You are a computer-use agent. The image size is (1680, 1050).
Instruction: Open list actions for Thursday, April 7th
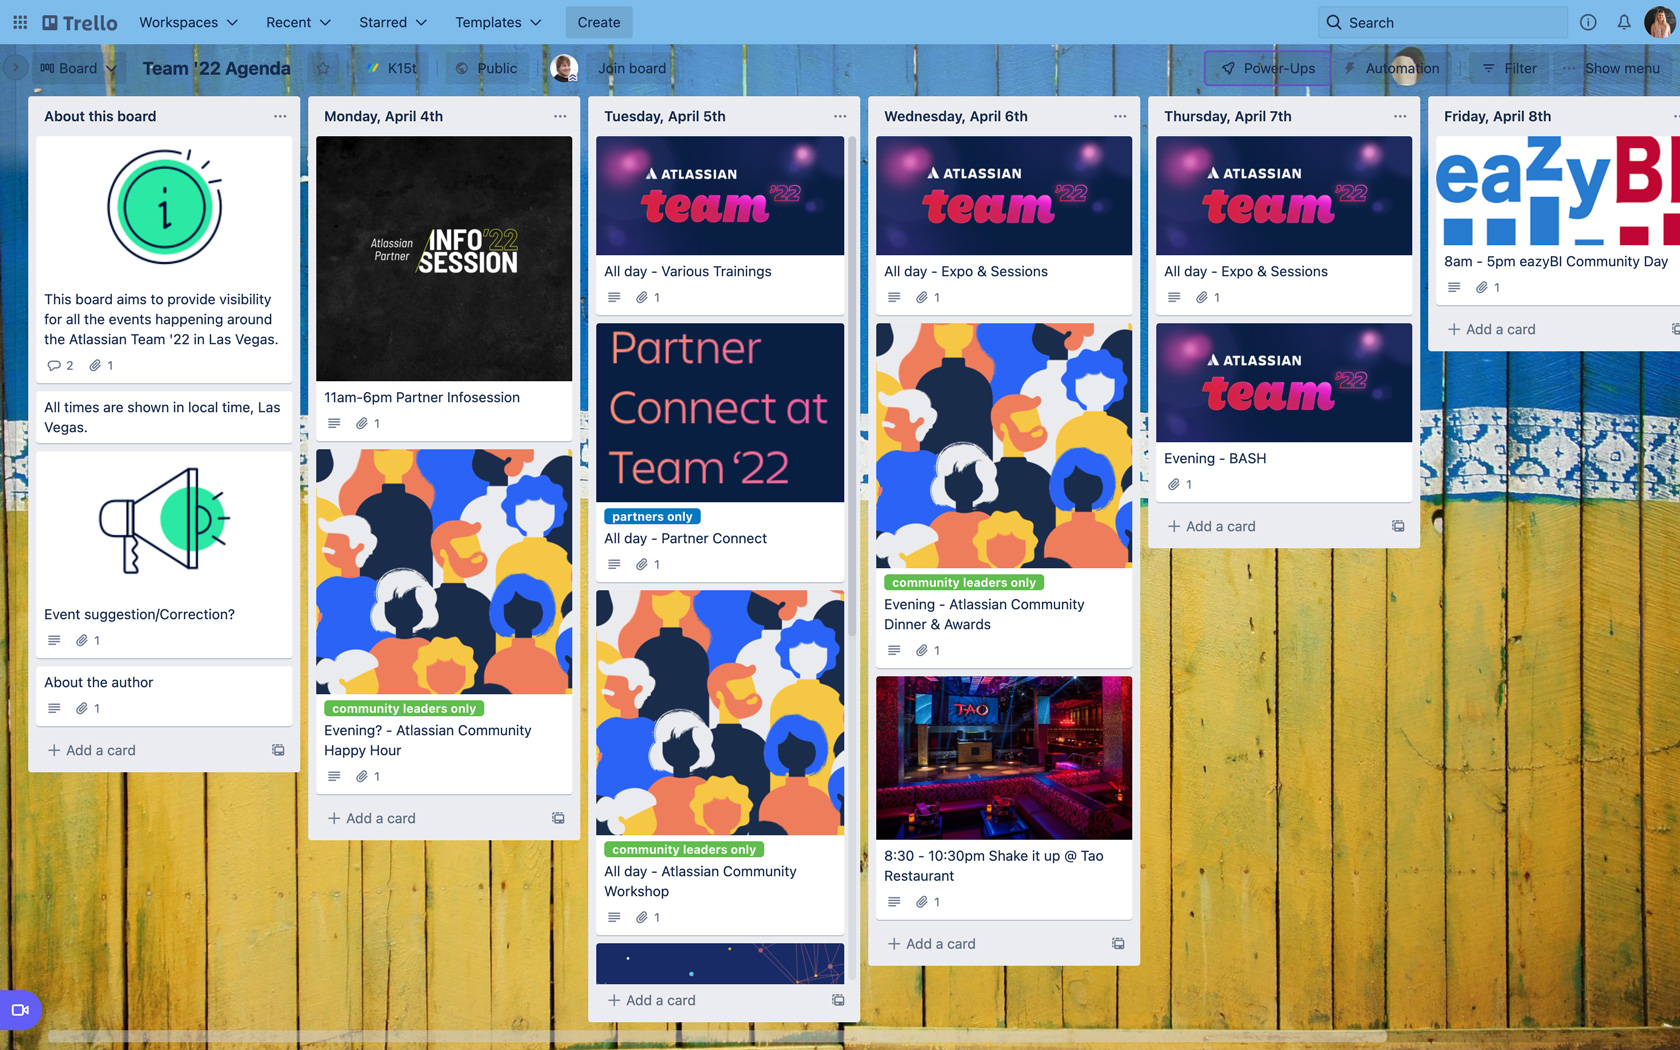click(x=1400, y=116)
